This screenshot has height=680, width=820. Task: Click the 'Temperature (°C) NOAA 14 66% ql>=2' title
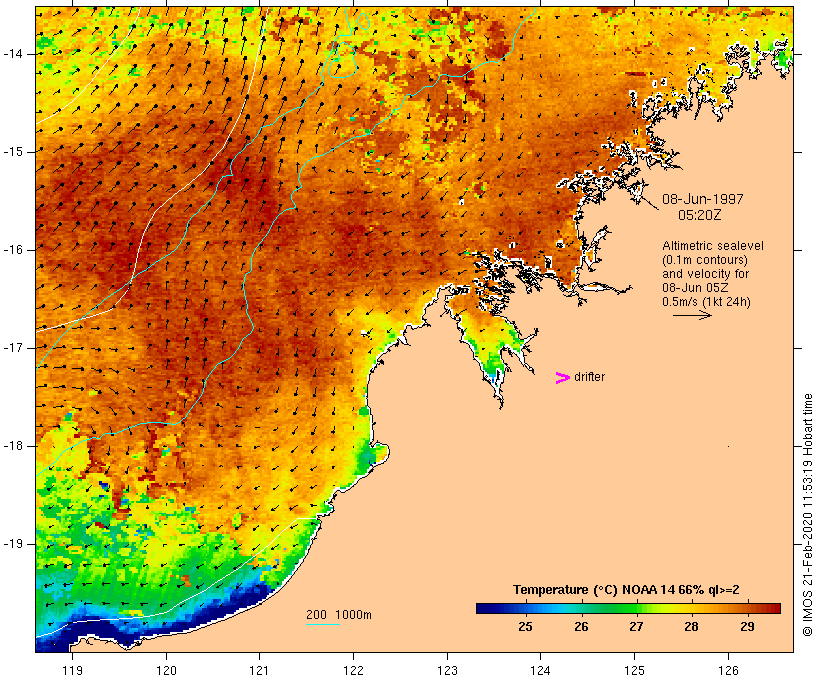626,590
